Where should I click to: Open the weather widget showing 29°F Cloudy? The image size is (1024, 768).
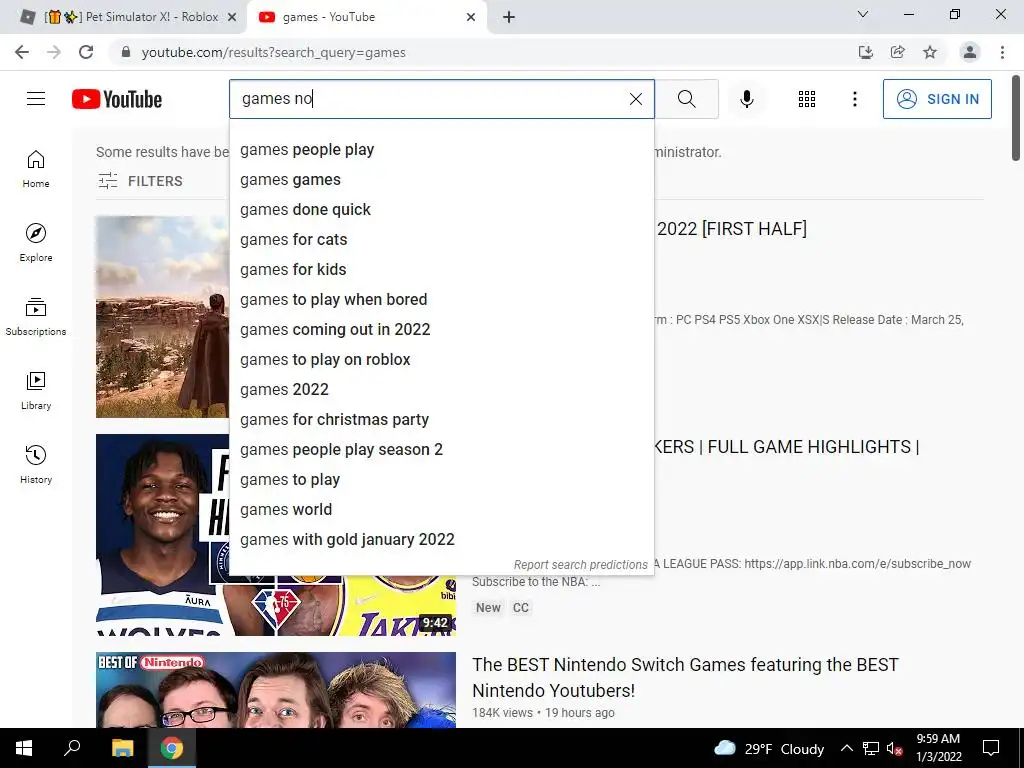pyautogui.click(x=769, y=748)
